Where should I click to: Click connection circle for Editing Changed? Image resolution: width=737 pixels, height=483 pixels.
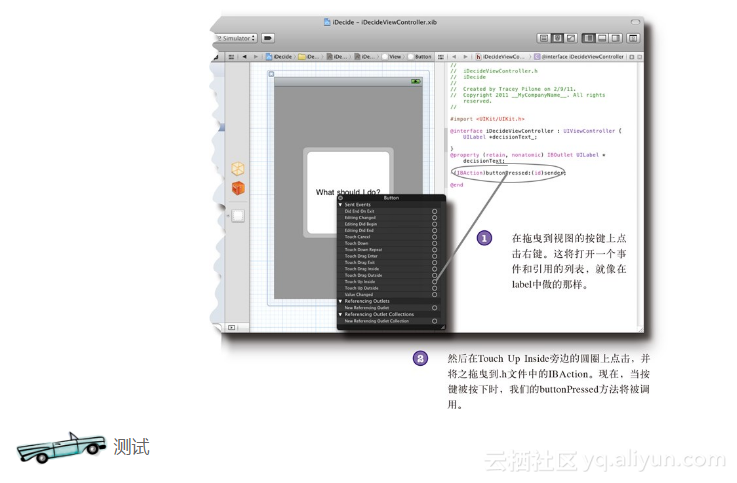point(434,218)
